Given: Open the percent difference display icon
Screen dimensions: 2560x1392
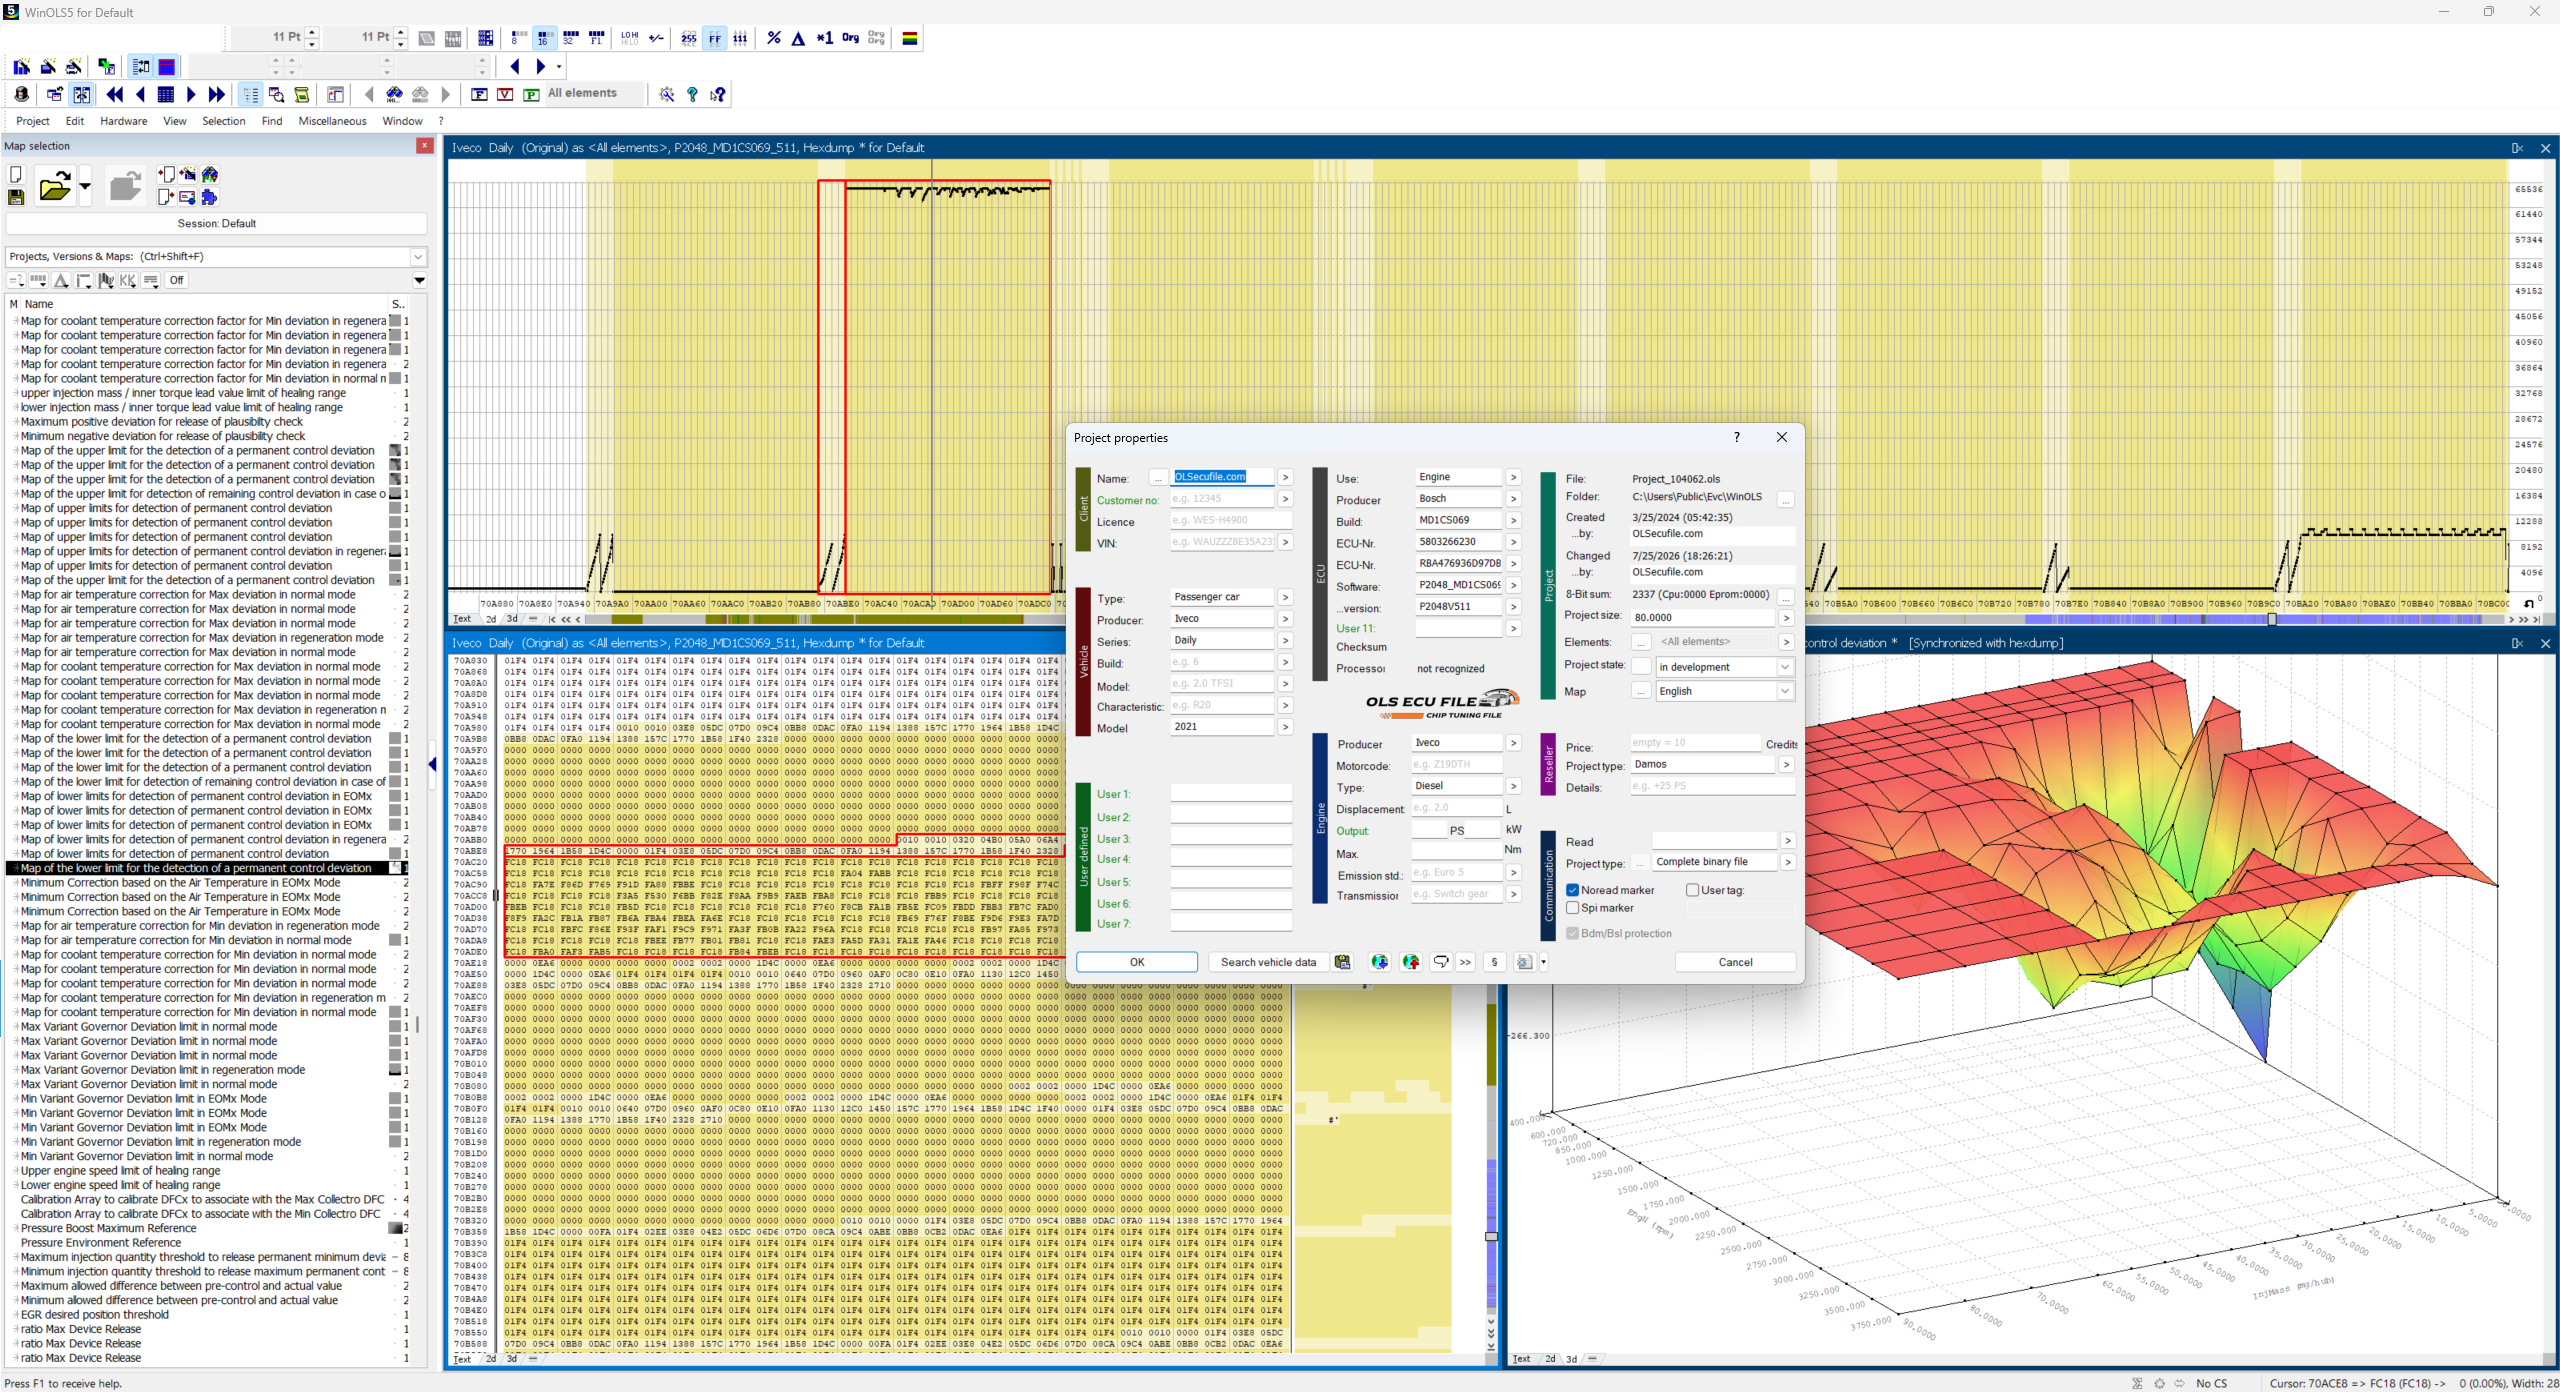Looking at the screenshot, I should click(773, 38).
